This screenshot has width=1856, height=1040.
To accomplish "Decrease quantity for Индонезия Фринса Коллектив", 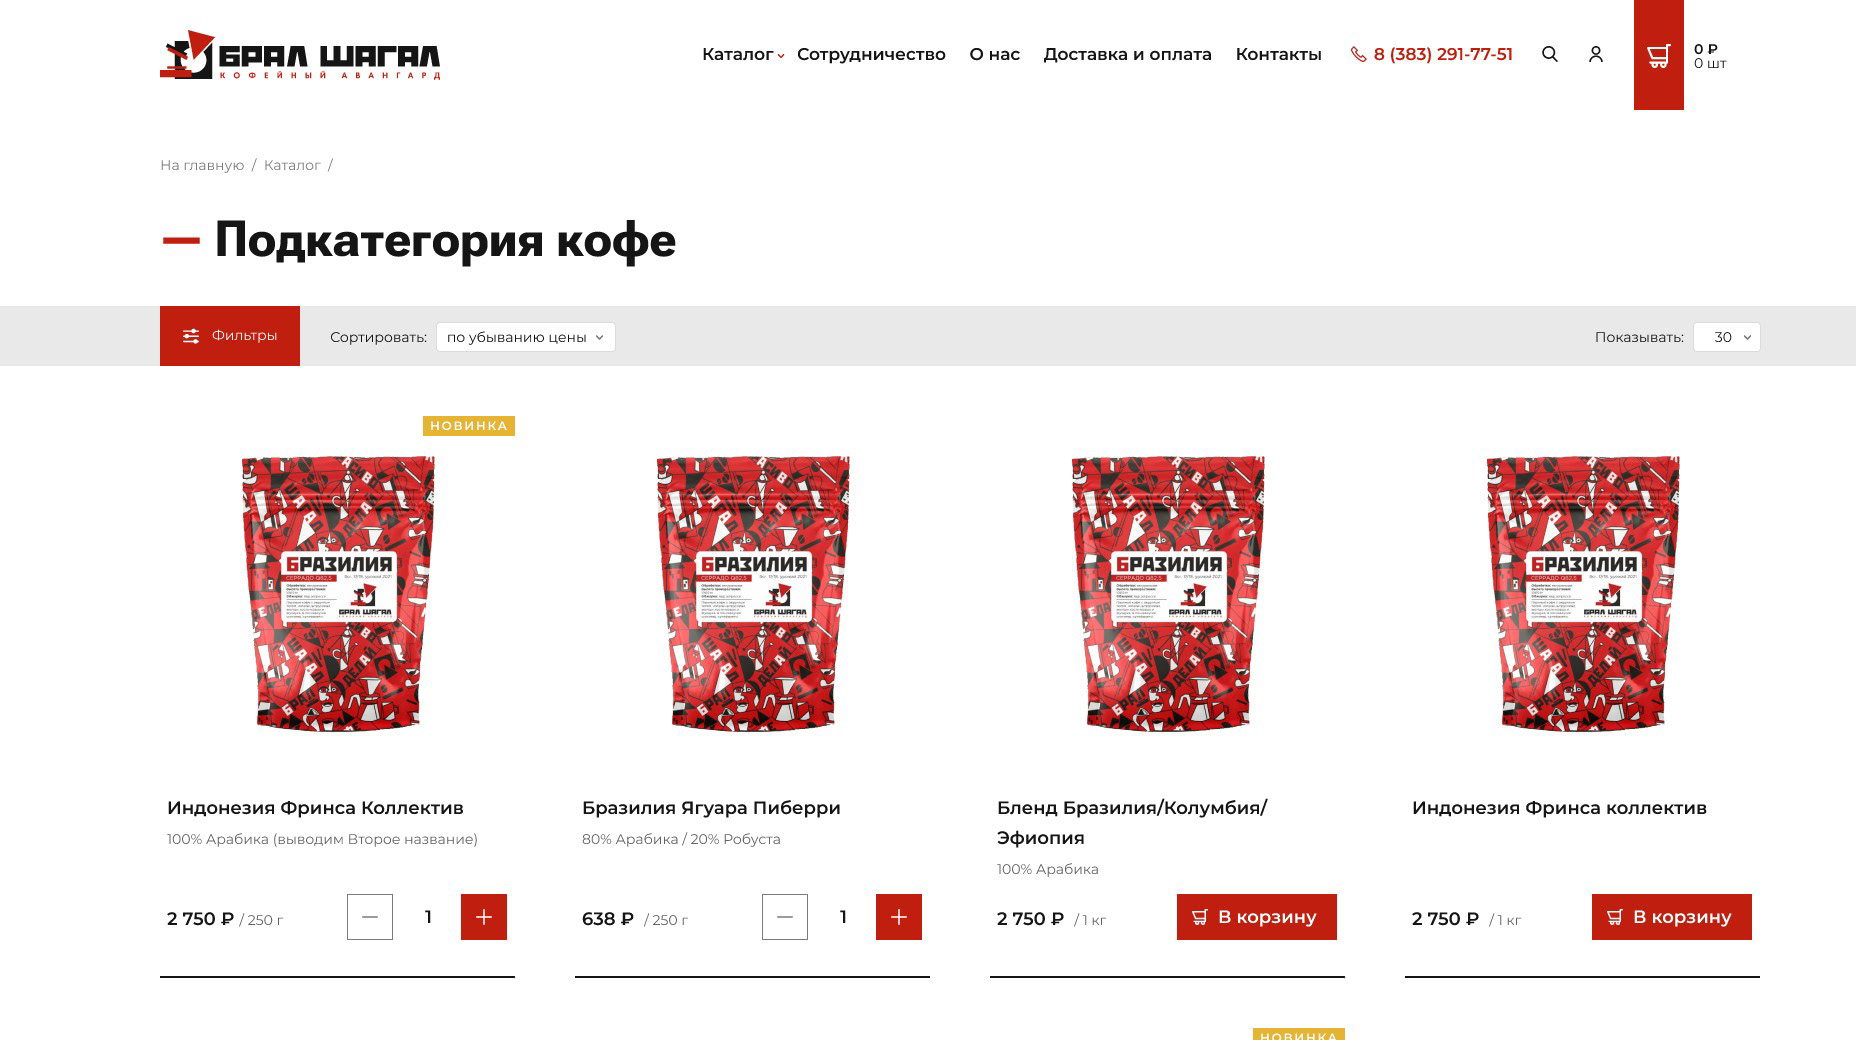I will pos(370,917).
